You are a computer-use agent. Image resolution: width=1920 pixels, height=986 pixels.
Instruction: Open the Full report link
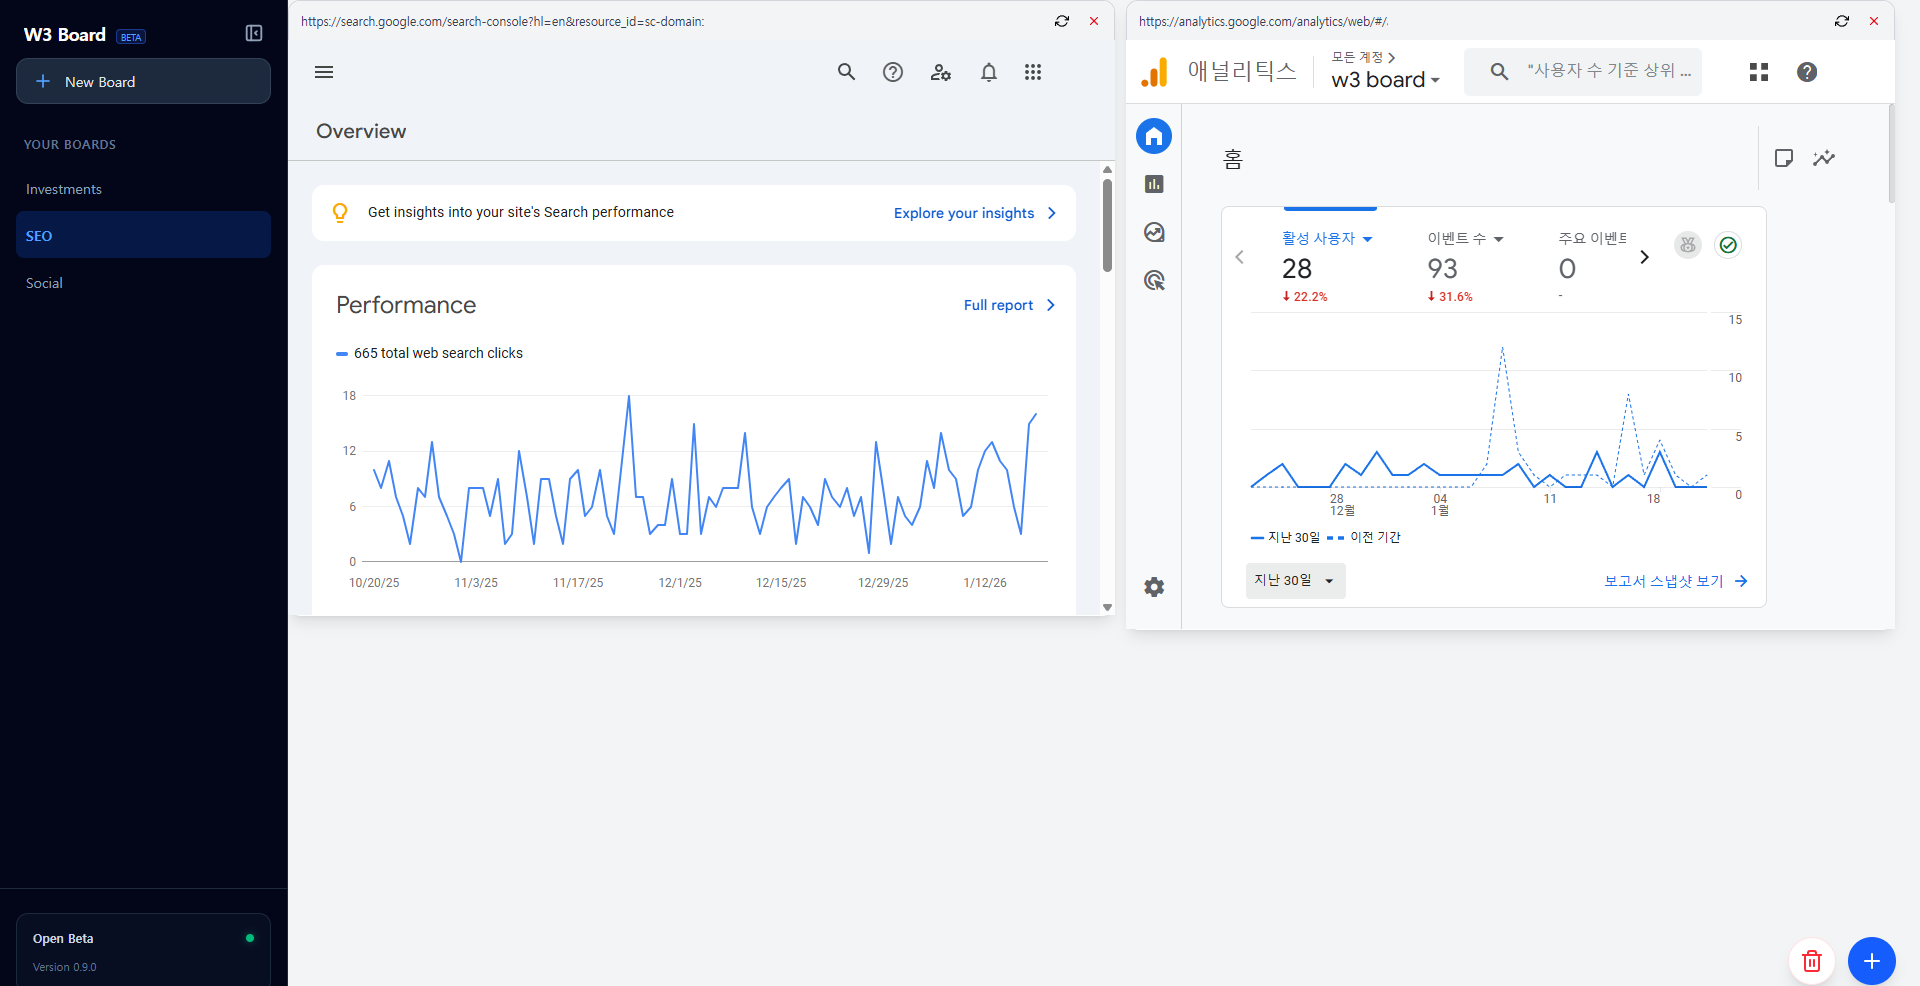(x=1008, y=305)
